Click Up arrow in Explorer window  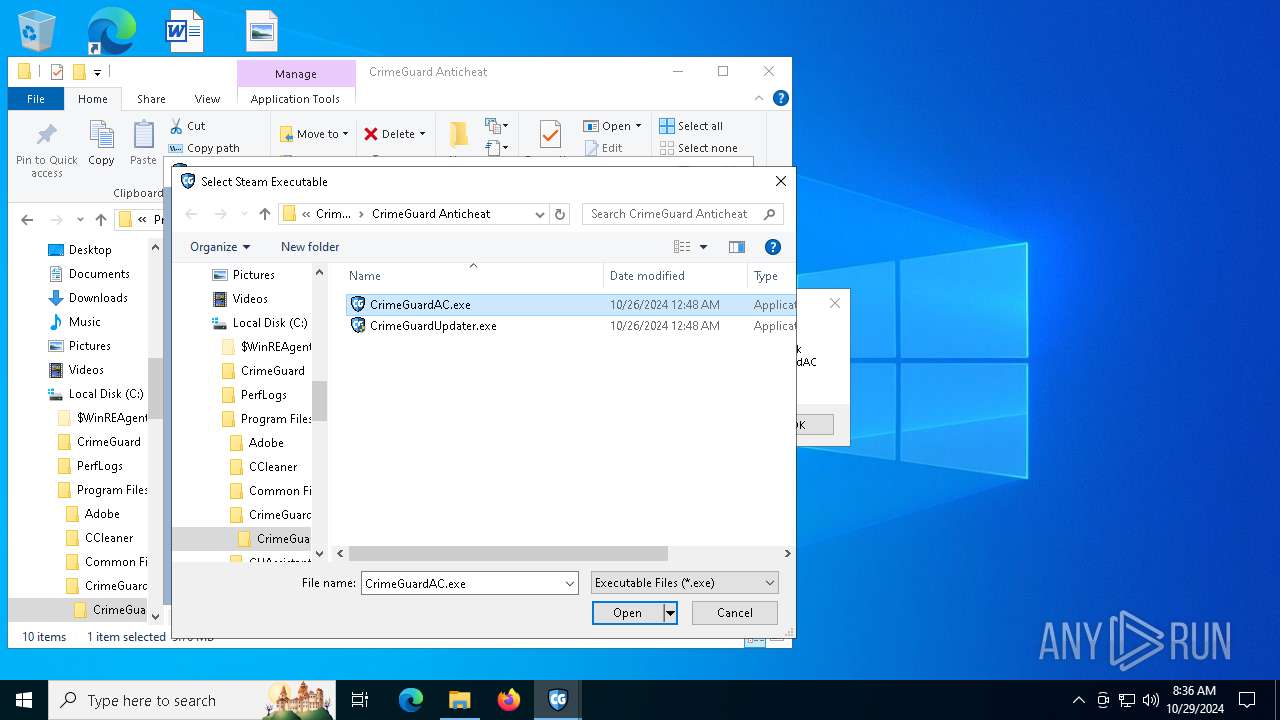point(101,220)
